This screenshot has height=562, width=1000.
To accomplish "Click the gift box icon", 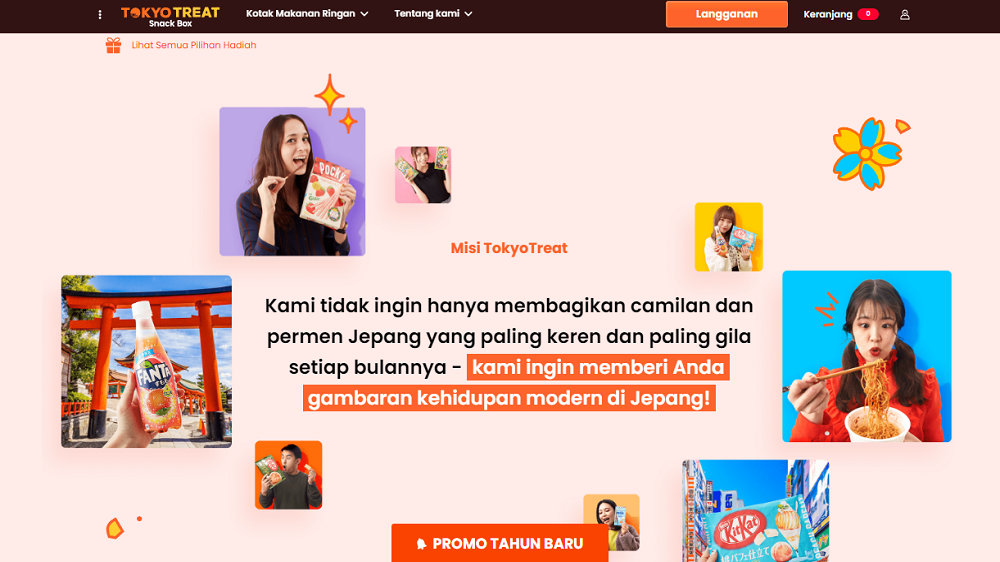I will tap(114, 45).
